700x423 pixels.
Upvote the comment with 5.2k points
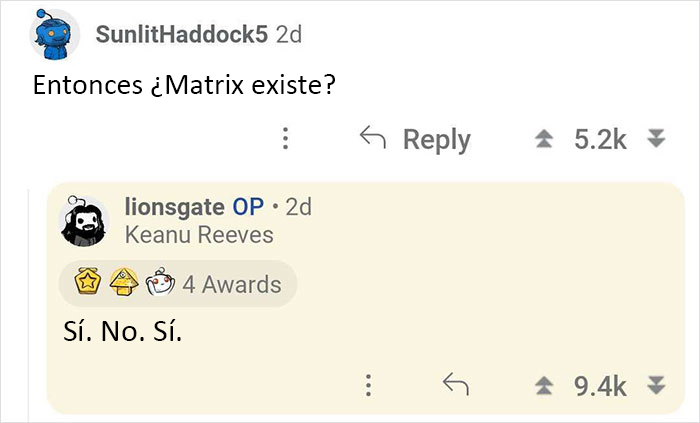coord(546,139)
